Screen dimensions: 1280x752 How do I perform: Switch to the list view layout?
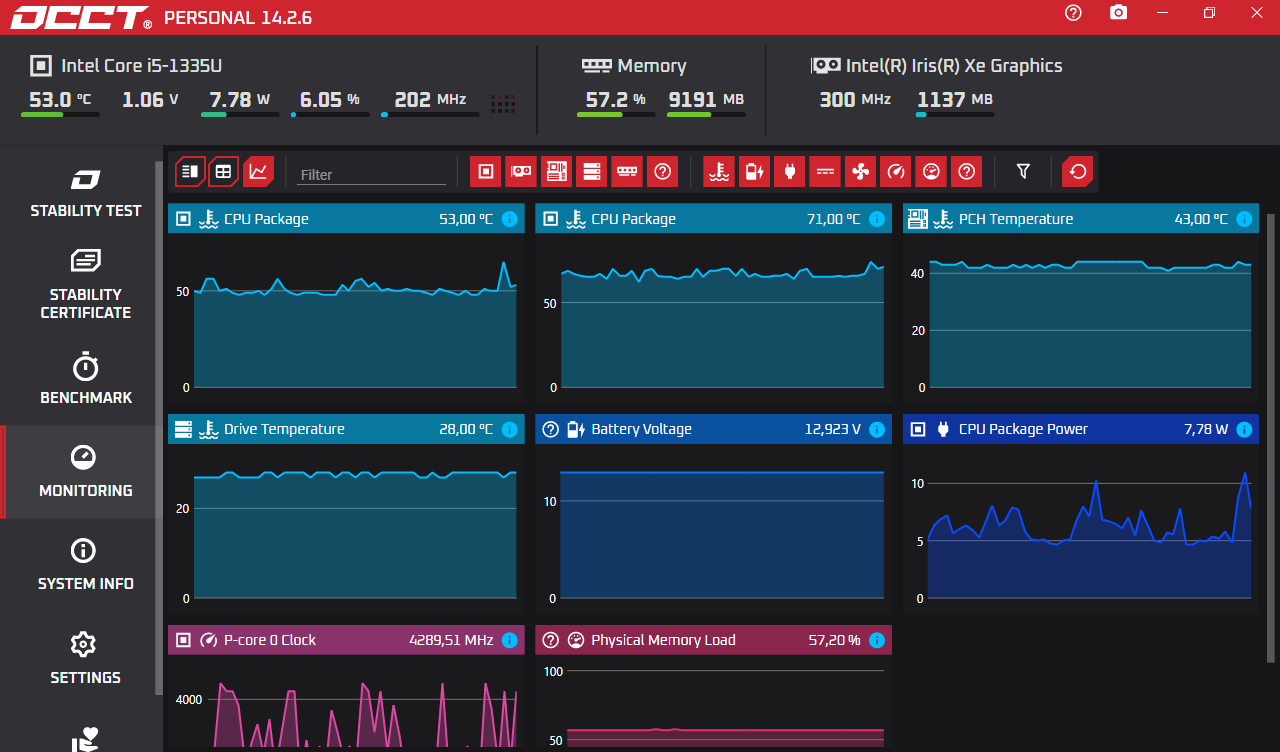click(x=190, y=172)
